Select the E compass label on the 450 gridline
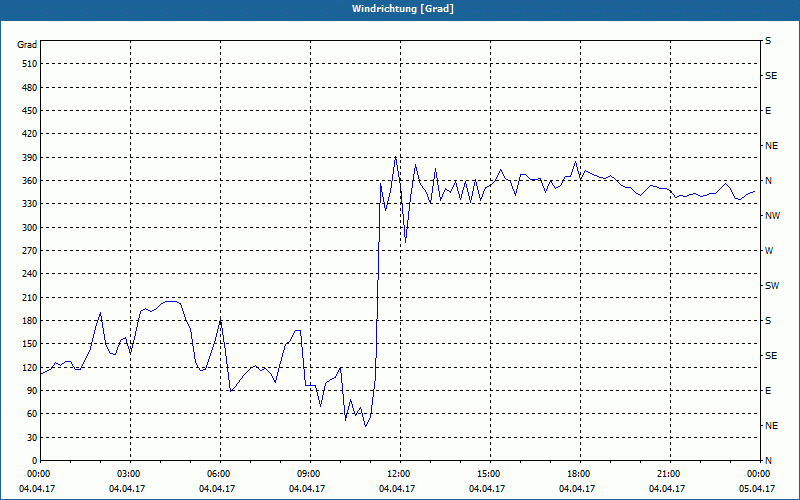 768,111
